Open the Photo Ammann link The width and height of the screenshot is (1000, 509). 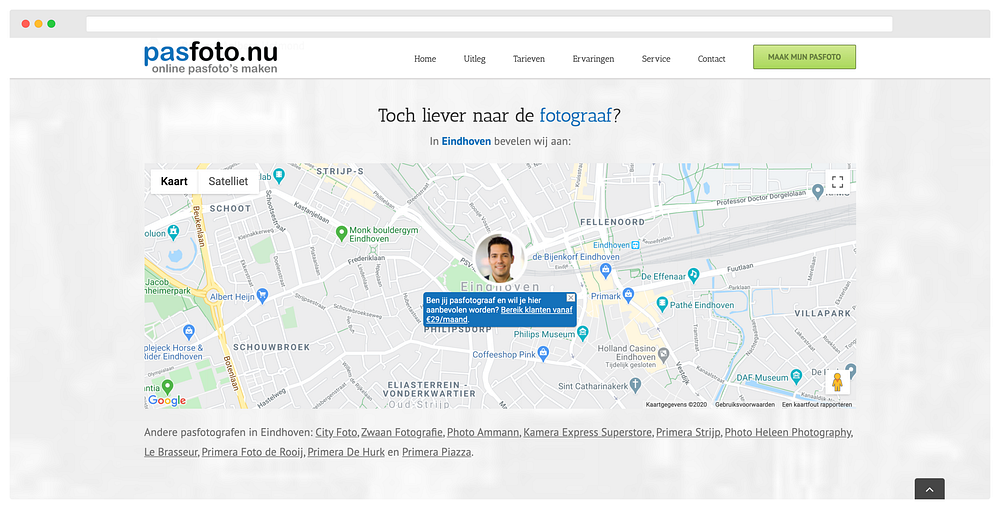(x=483, y=432)
